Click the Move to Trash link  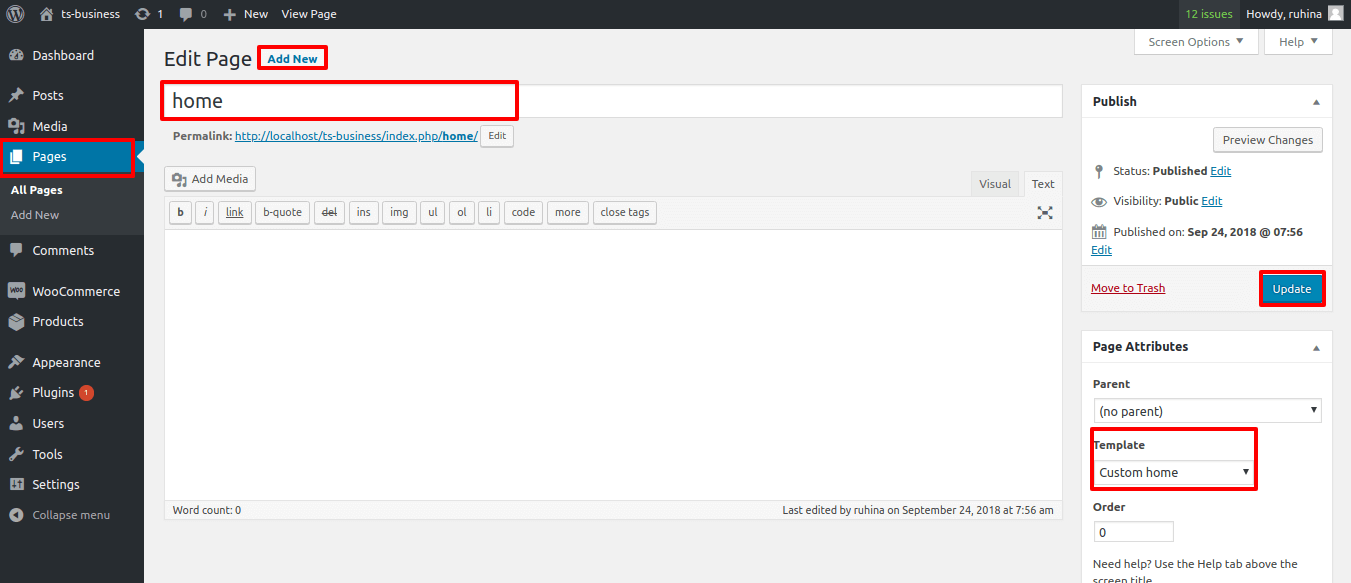[x=1127, y=288]
